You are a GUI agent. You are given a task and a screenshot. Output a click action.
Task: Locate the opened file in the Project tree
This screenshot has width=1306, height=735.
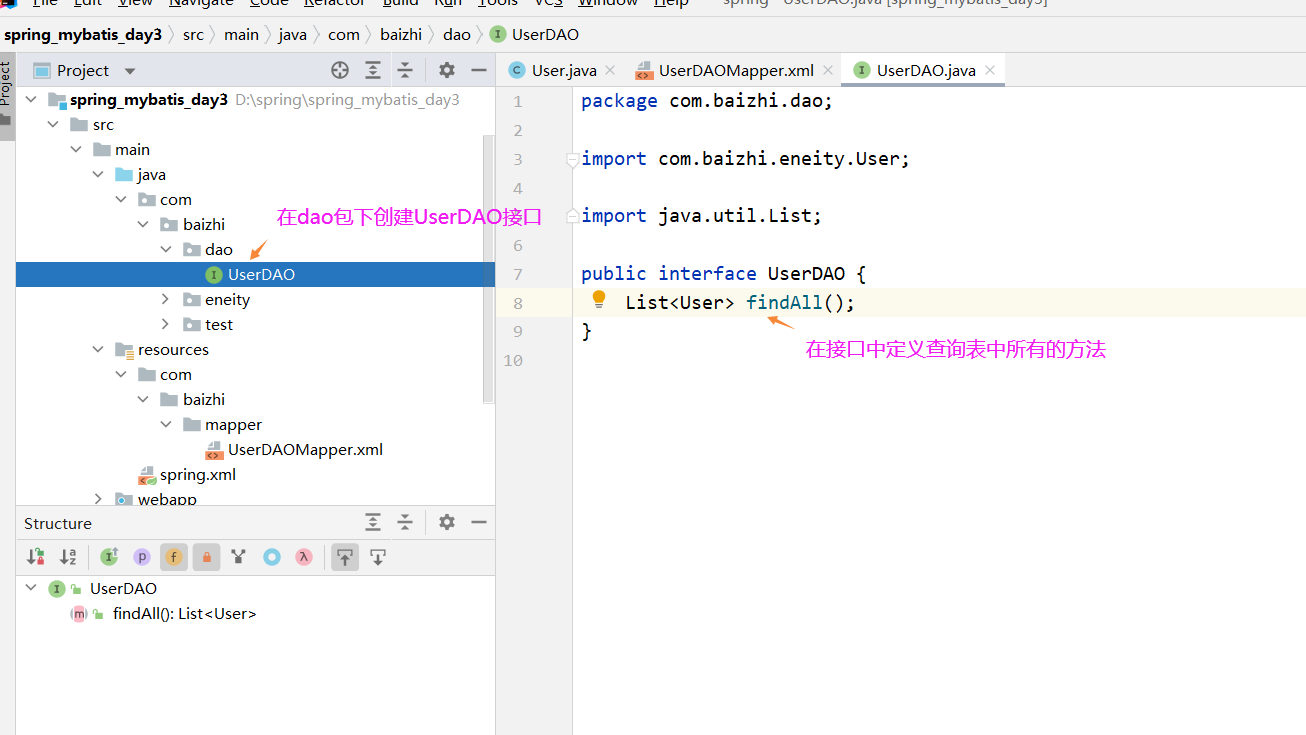pyautogui.click(x=340, y=70)
